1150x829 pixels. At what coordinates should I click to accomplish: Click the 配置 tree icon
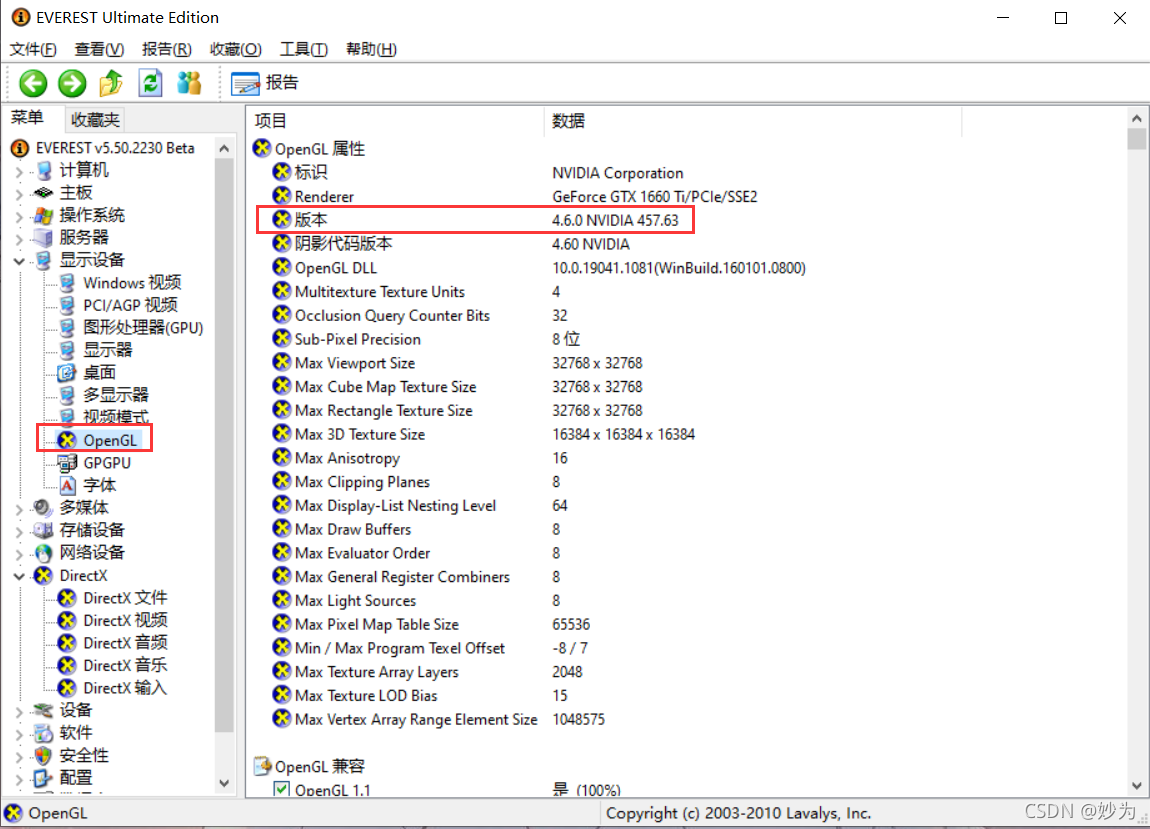click(x=43, y=778)
